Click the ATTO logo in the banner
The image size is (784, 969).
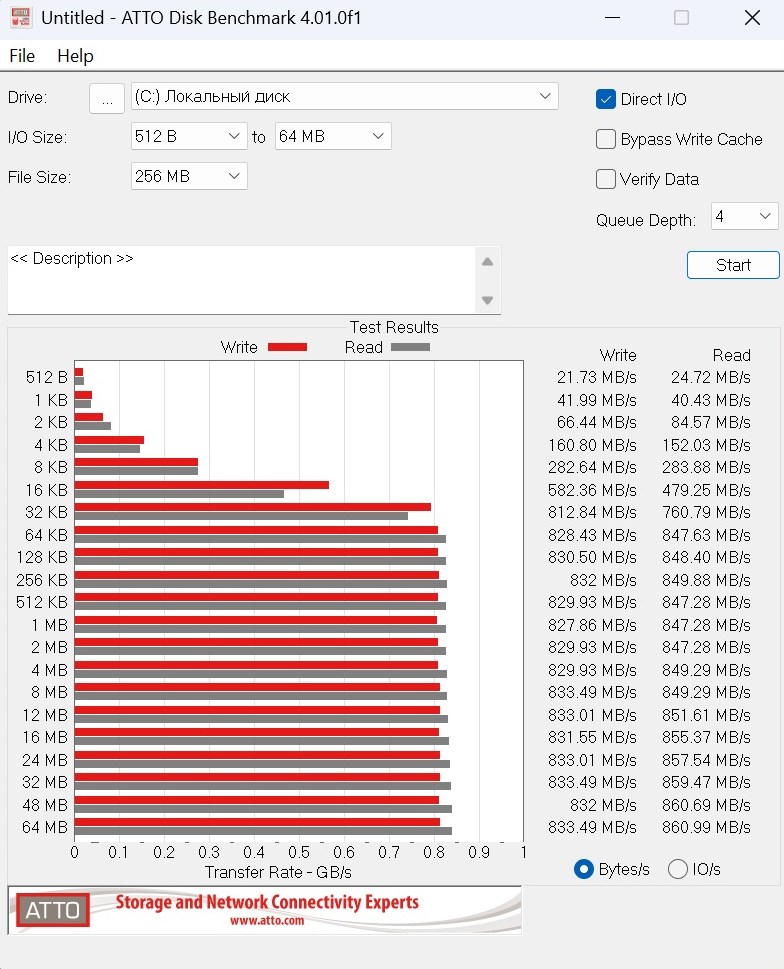(x=53, y=910)
